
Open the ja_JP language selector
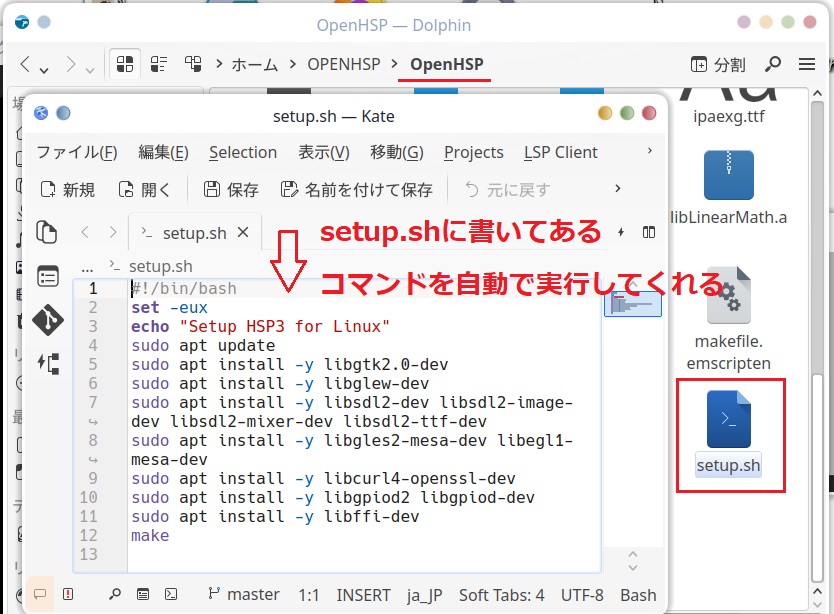424,595
